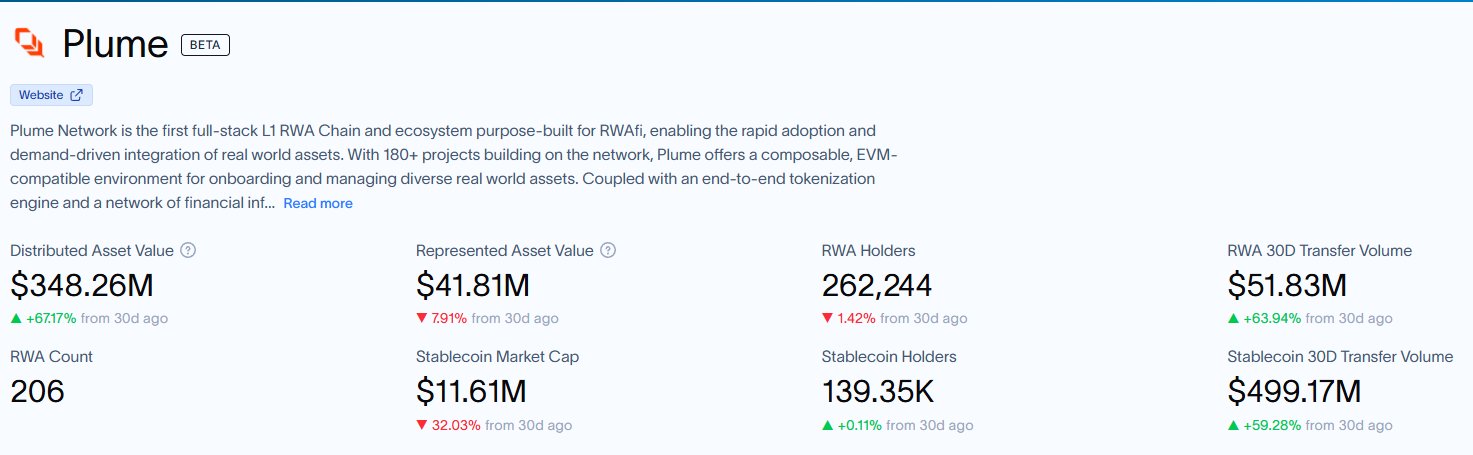Click the $348.26M distributed asset value
1473x455 pixels.
click(82, 286)
